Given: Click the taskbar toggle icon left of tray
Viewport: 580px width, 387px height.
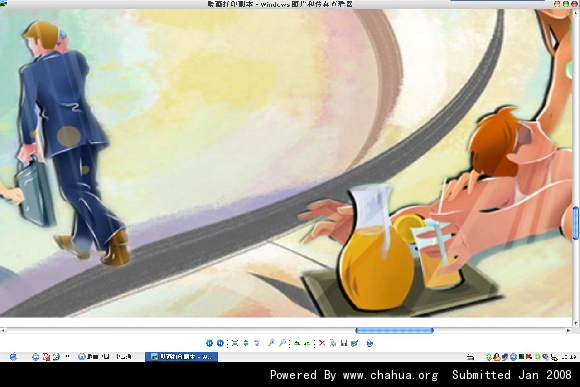Looking at the screenshot, I should pyautogui.click(x=470, y=357).
